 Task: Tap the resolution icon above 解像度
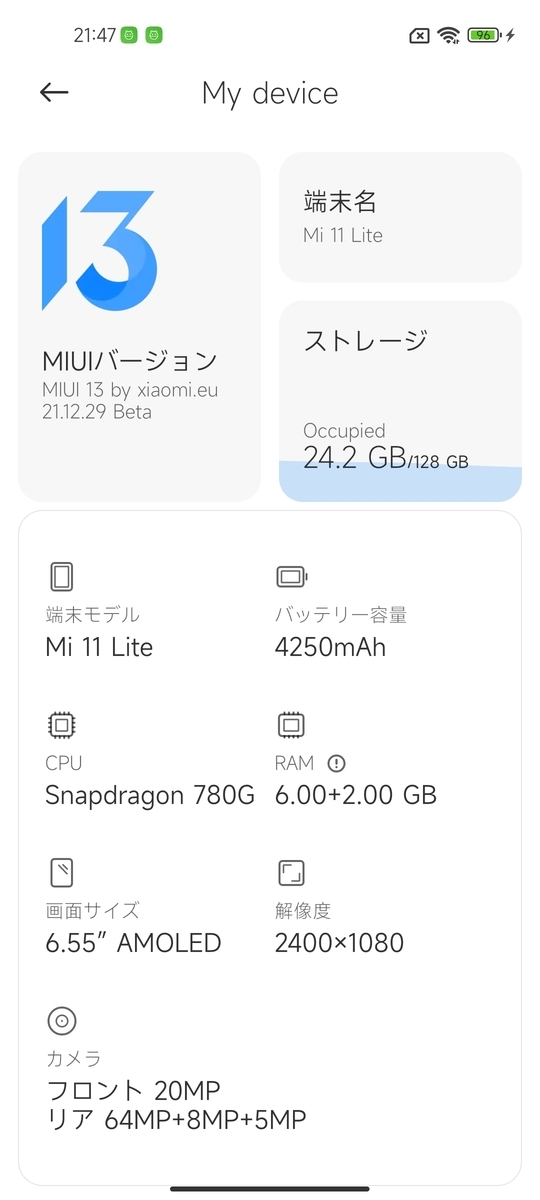pyautogui.click(x=291, y=873)
